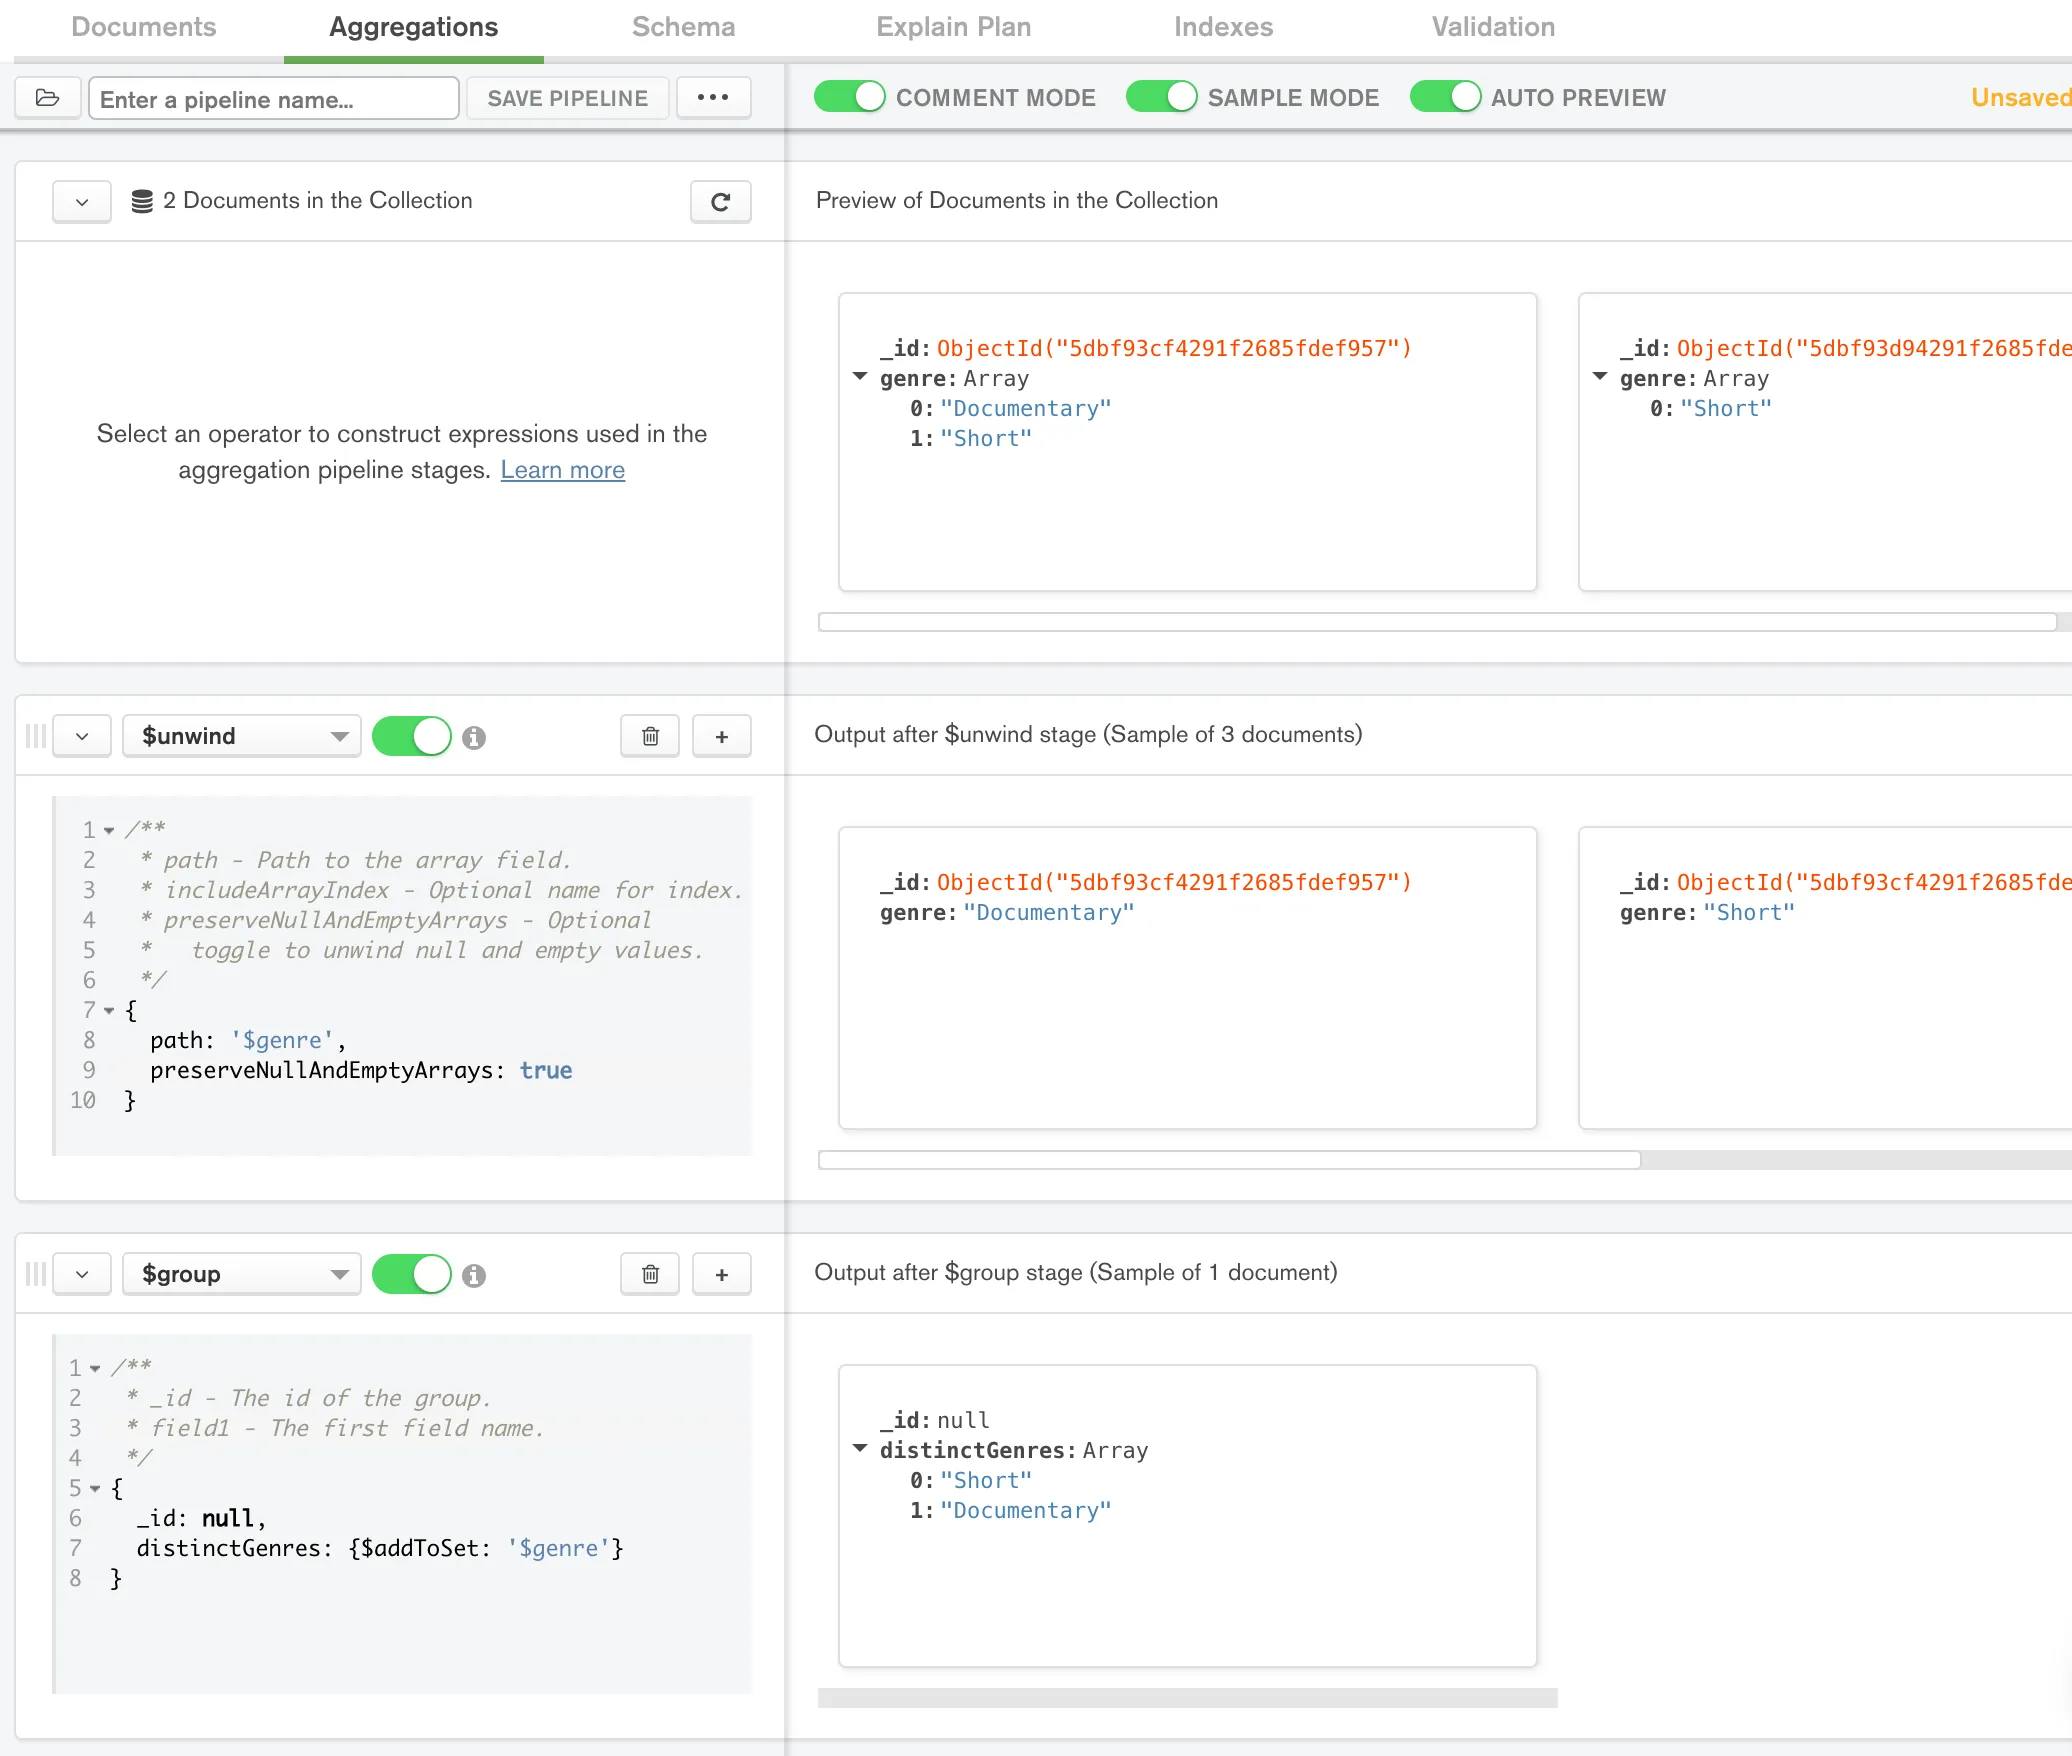Open the Indexes tab
Viewport: 2072px width, 1756px height.
point(1223,27)
